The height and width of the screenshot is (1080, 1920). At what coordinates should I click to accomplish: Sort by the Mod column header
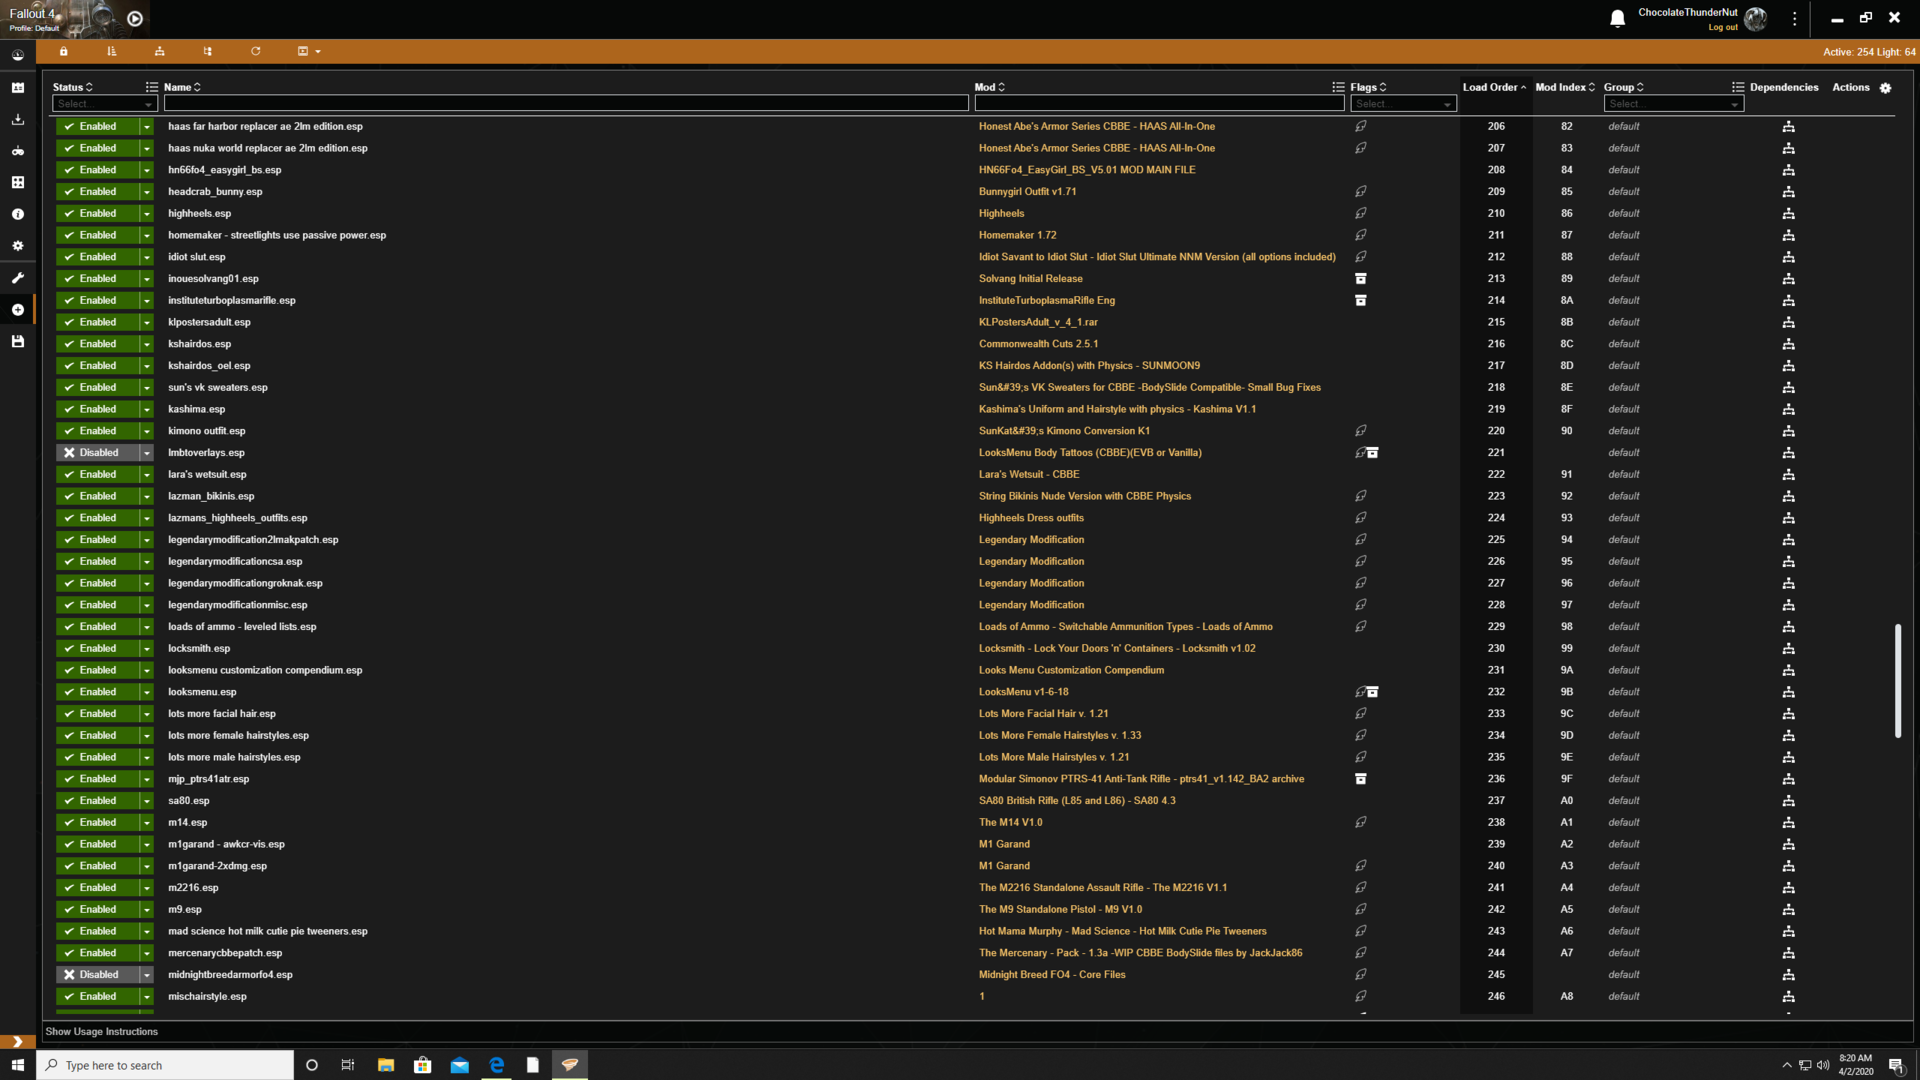point(990,87)
